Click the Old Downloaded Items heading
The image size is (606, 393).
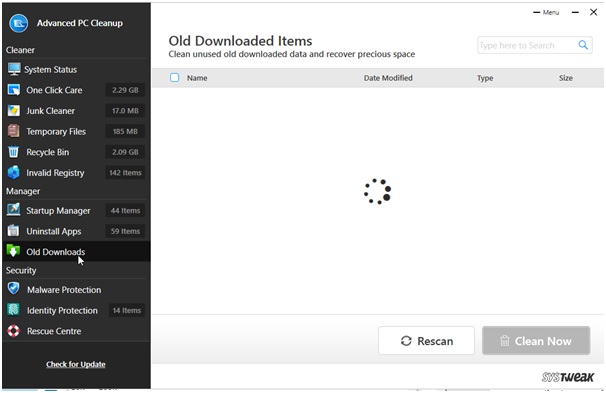point(240,41)
